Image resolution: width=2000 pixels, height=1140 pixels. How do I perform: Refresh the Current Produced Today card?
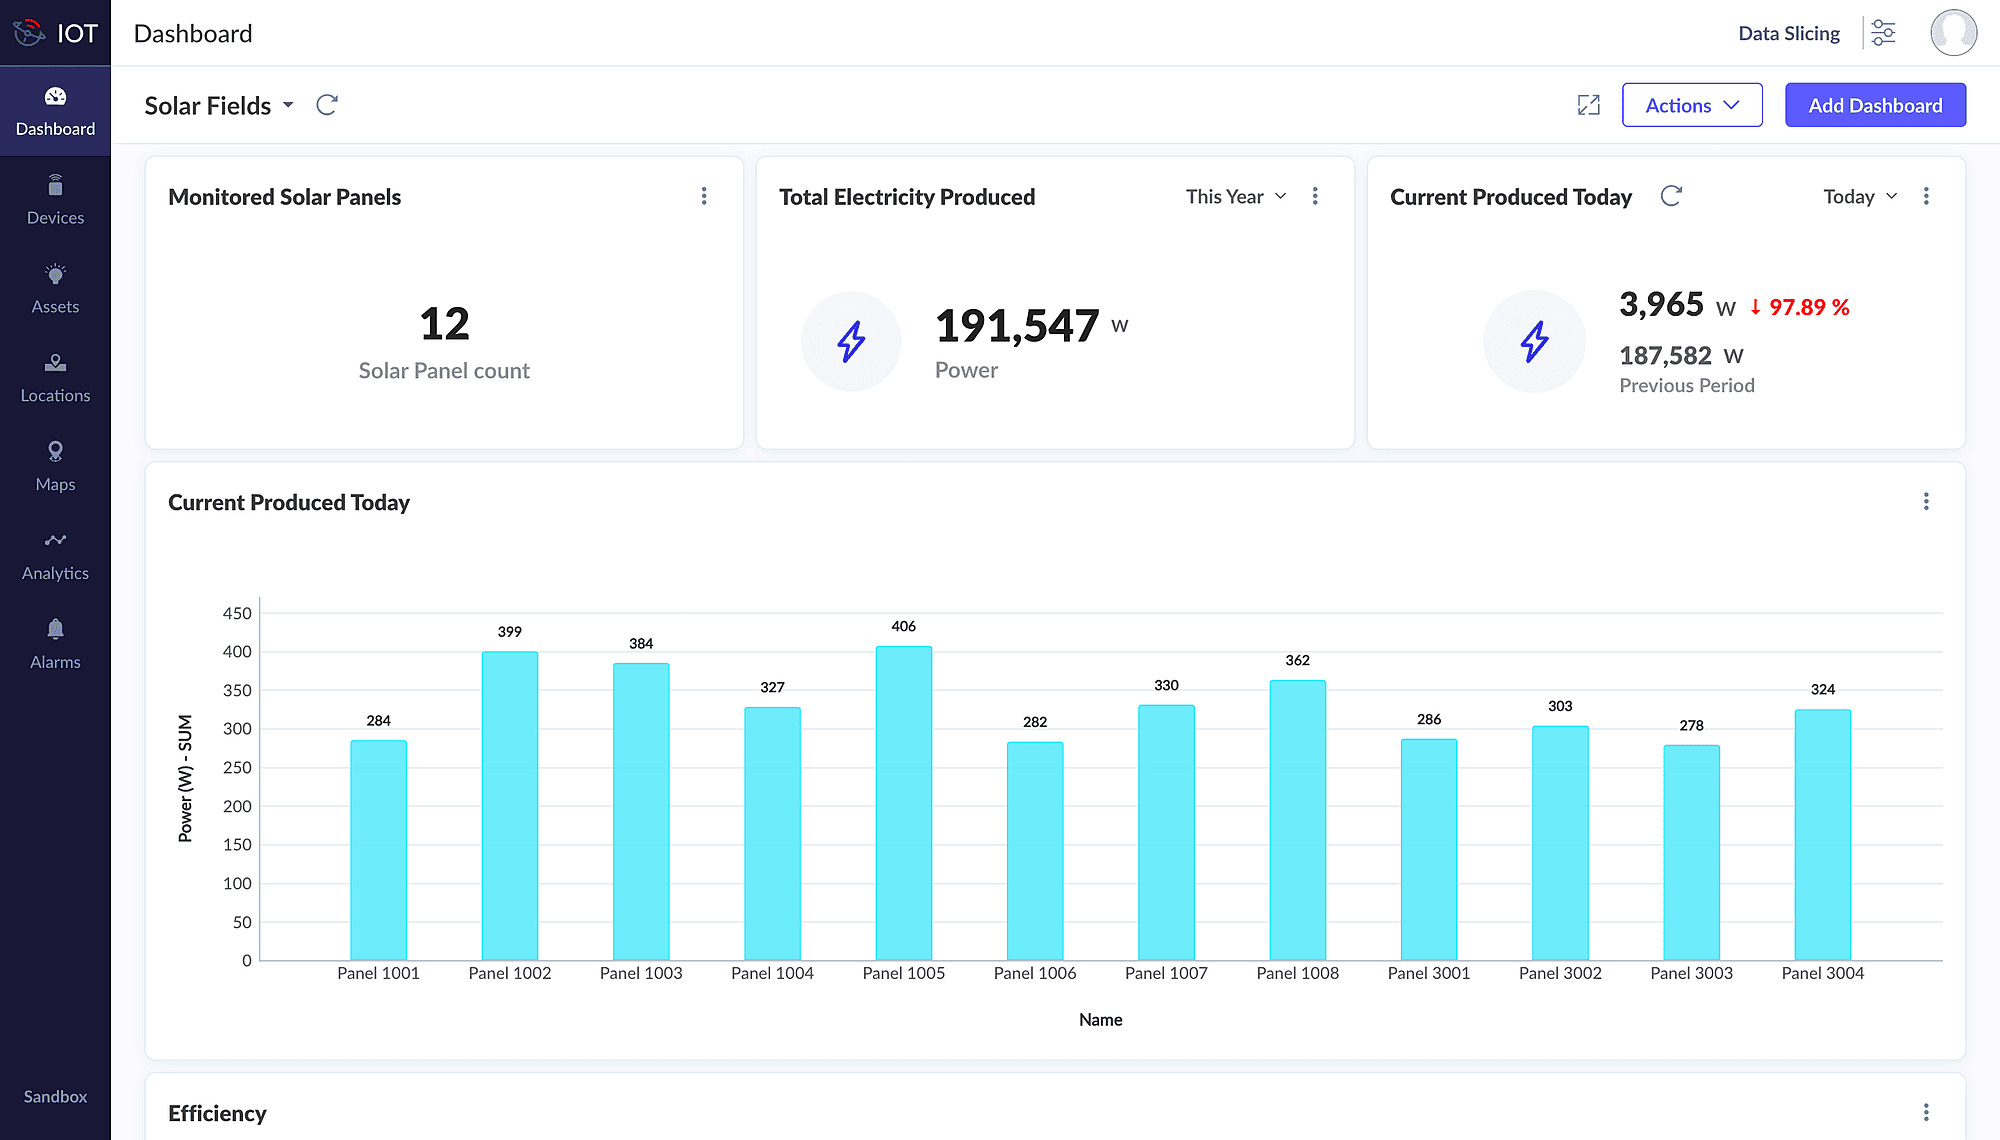(1671, 196)
